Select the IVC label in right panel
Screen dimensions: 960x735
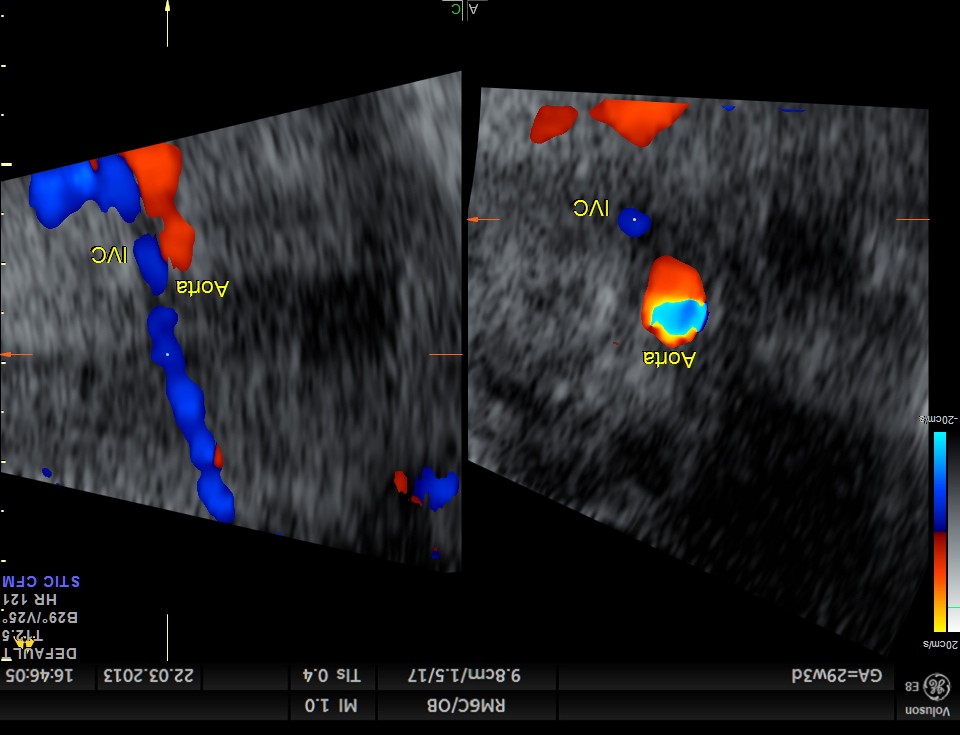click(x=590, y=208)
